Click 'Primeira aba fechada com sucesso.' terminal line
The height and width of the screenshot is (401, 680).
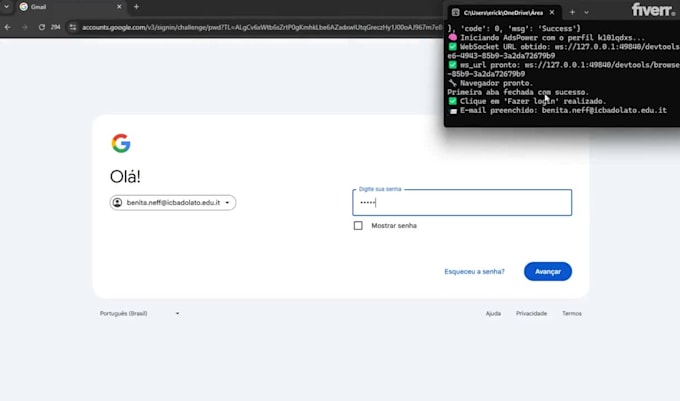tap(518, 92)
